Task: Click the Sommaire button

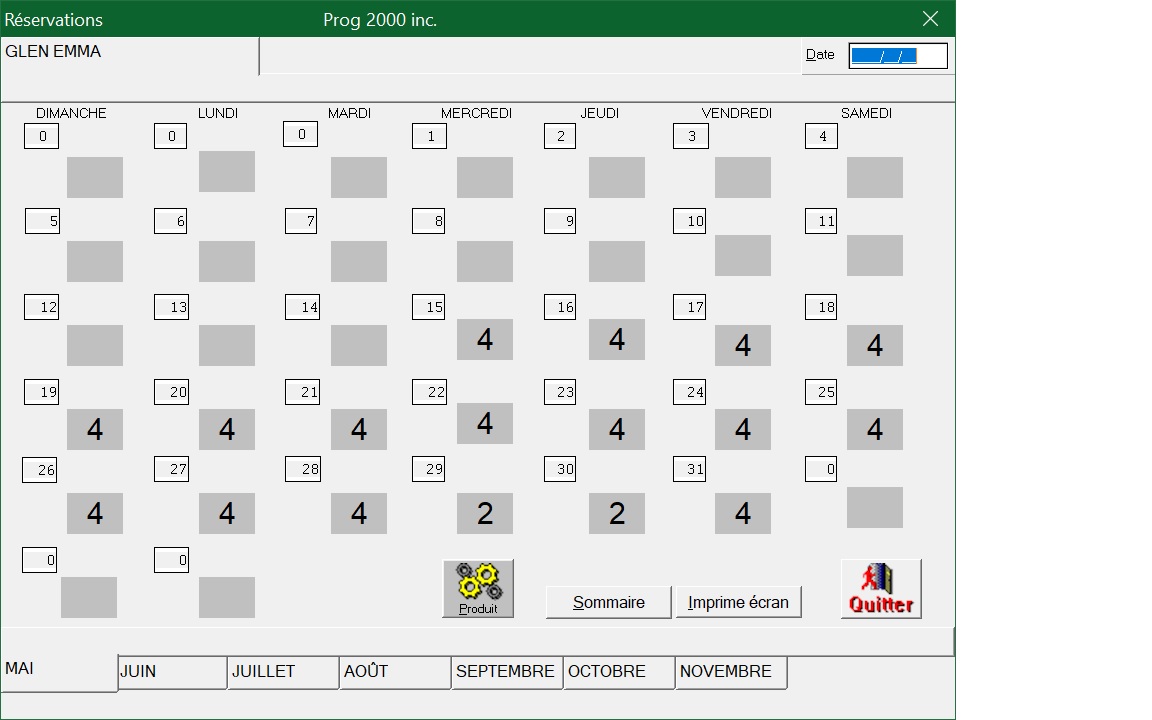Action: pyautogui.click(x=608, y=602)
